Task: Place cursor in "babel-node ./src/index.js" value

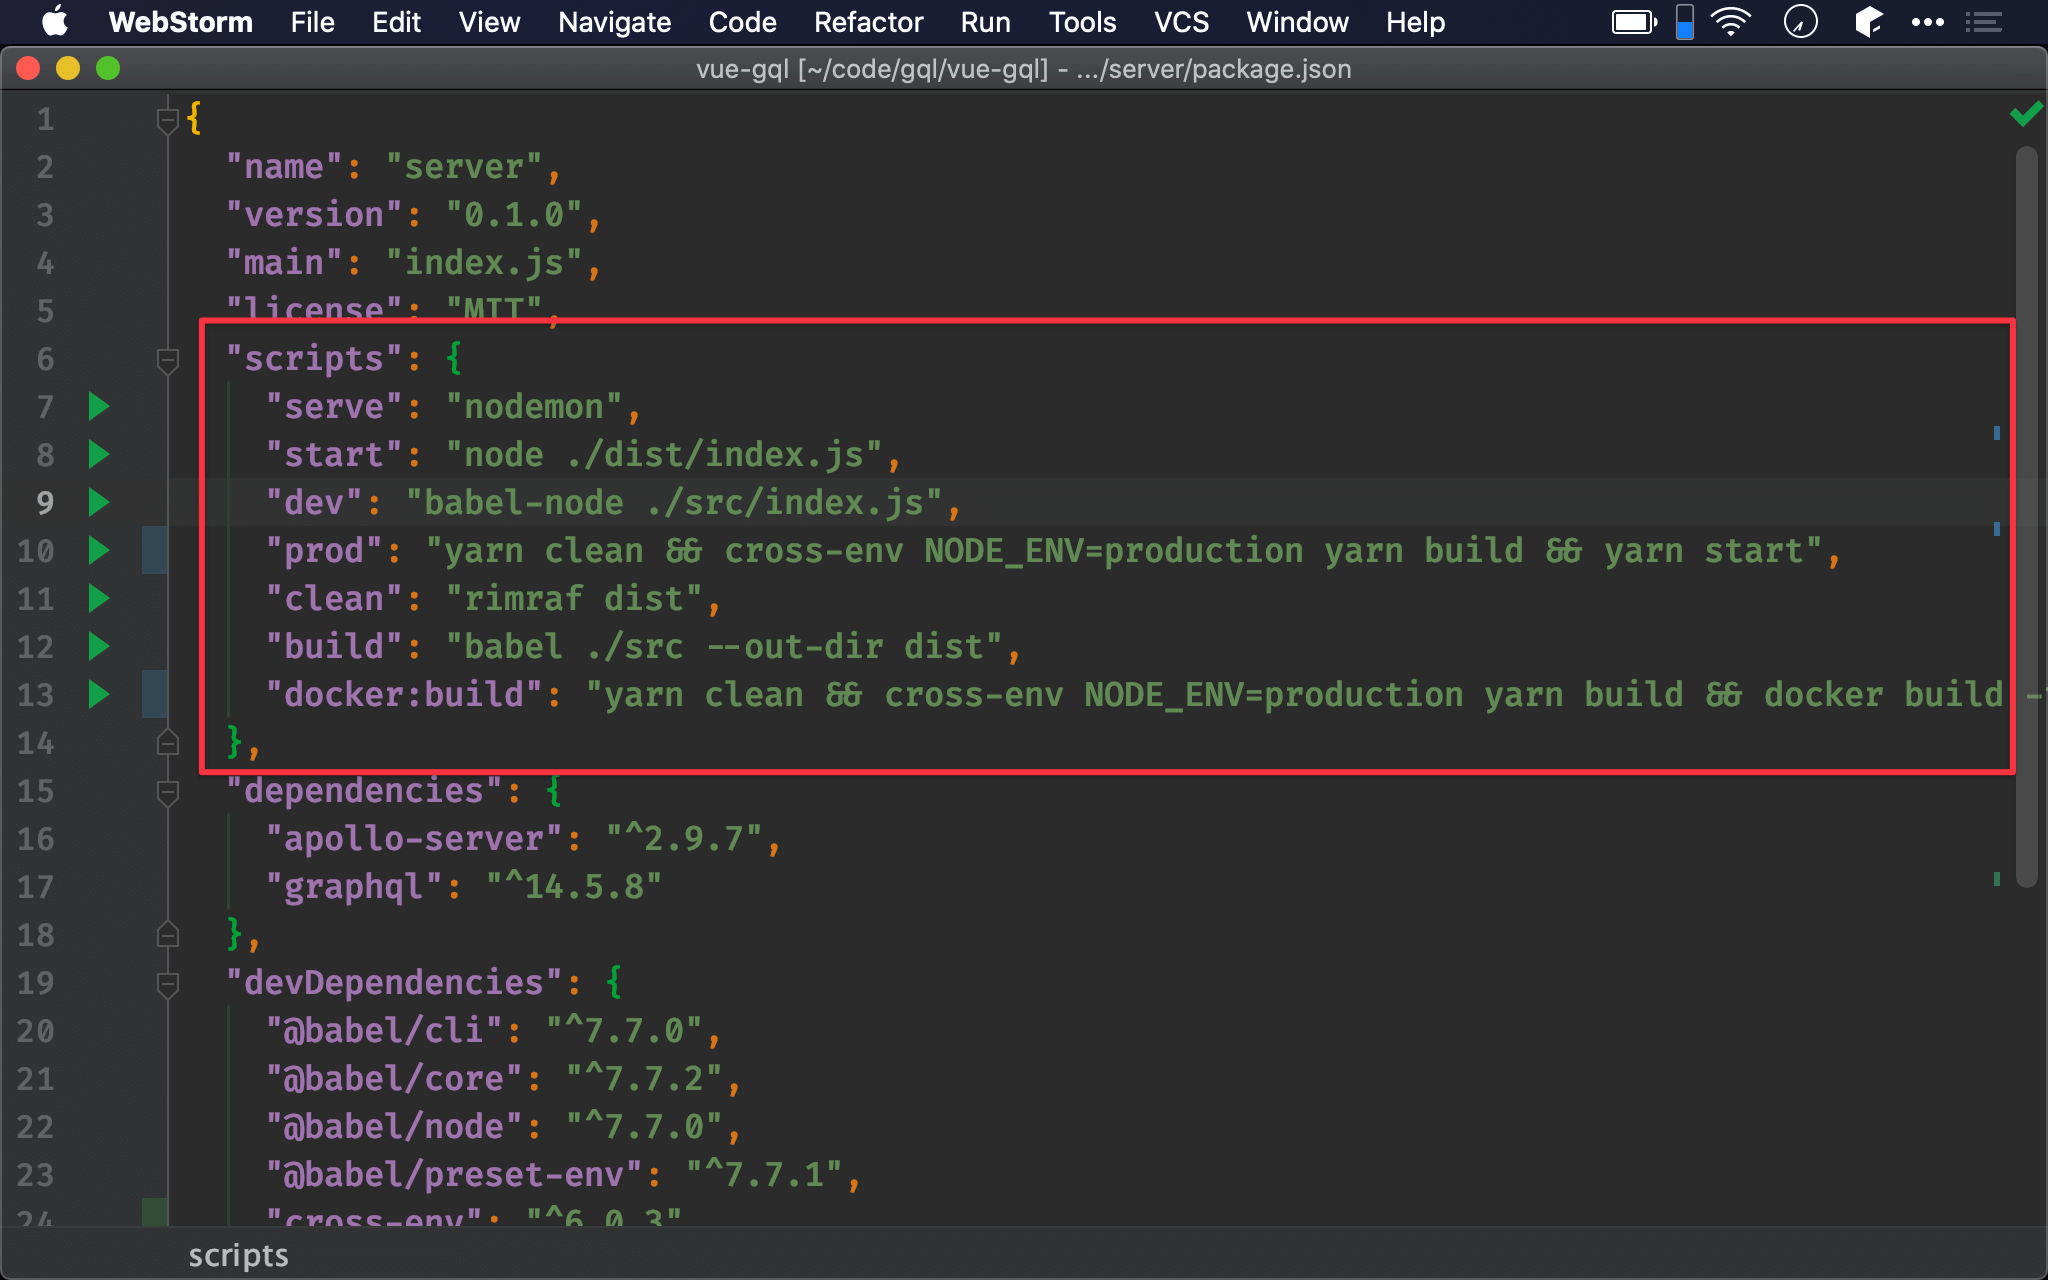Action: point(674,503)
